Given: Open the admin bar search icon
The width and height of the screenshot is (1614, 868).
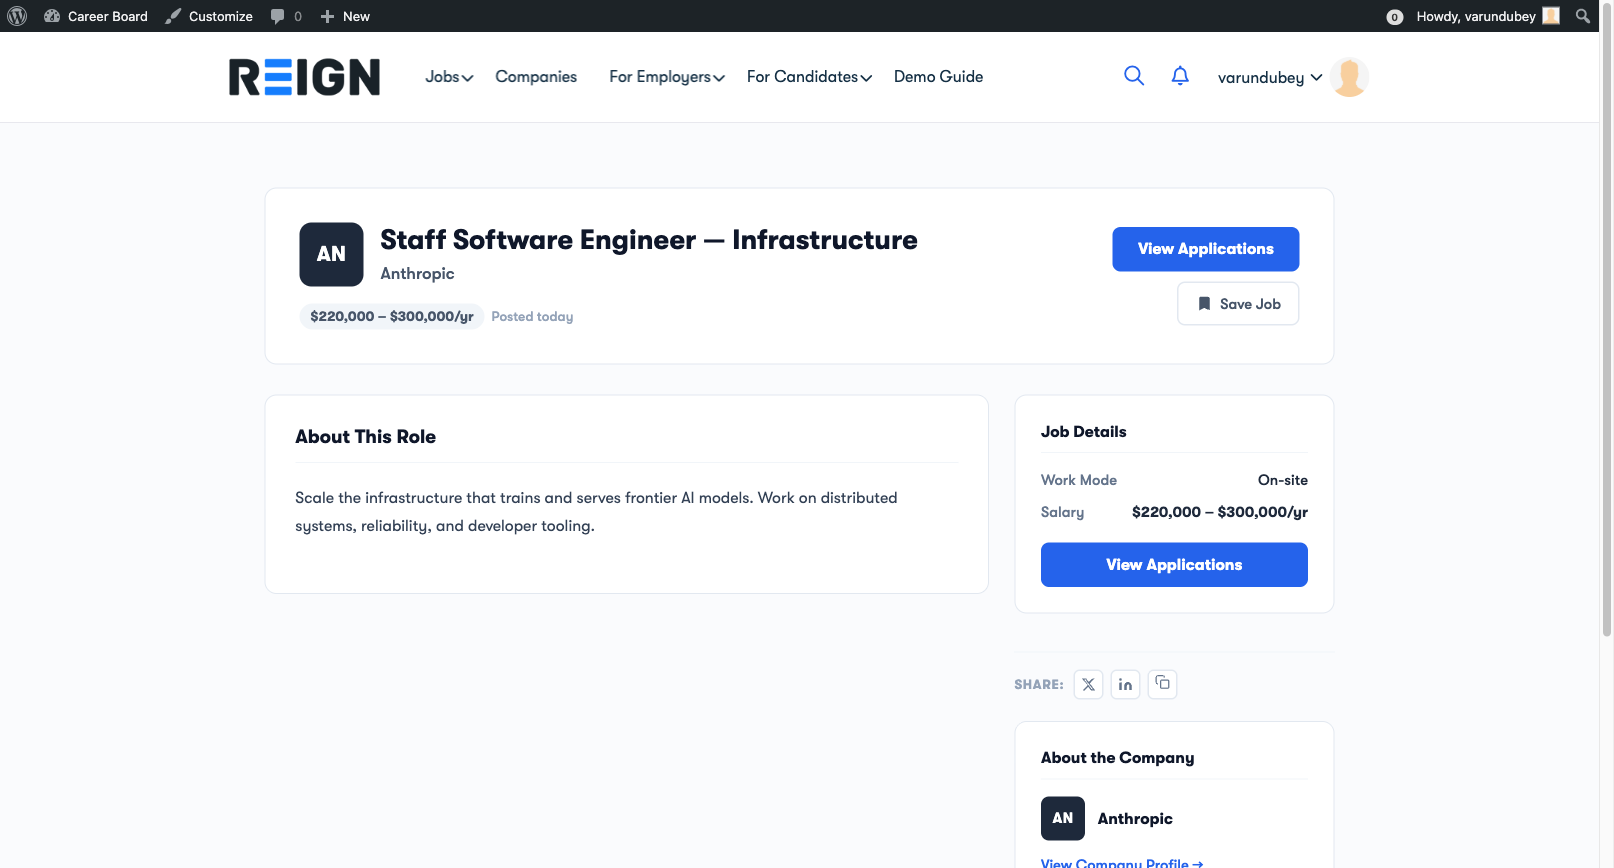Looking at the screenshot, I should coord(1583,16).
